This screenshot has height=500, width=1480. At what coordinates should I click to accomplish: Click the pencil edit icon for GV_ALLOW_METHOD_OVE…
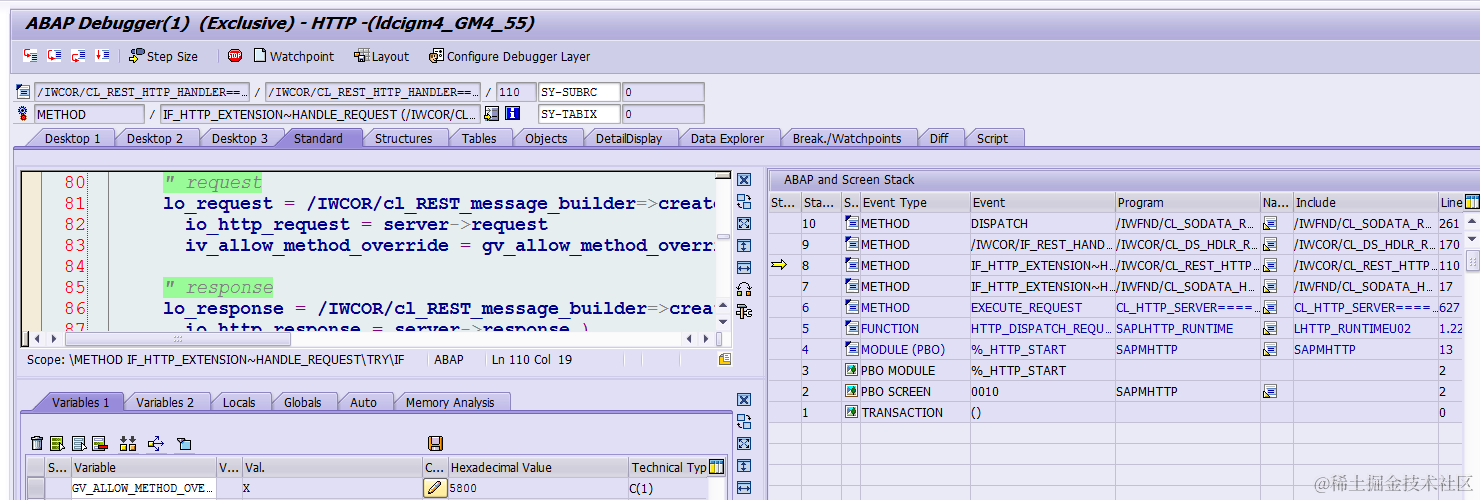(435, 488)
